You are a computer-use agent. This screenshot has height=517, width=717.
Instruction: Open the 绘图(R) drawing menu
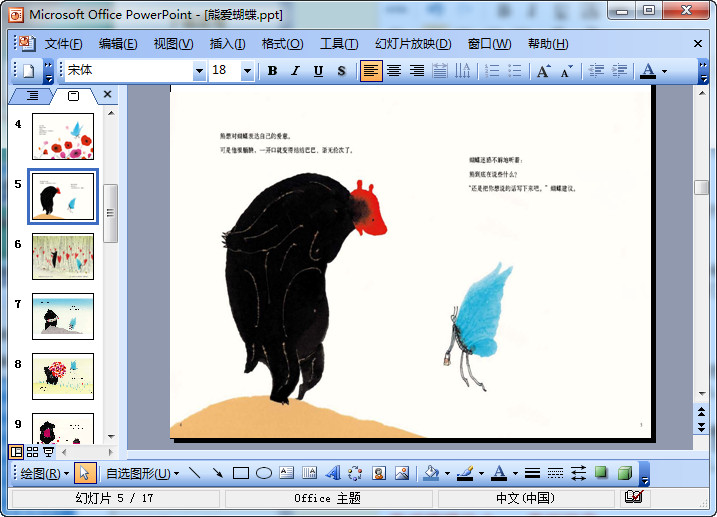(x=44, y=474)
